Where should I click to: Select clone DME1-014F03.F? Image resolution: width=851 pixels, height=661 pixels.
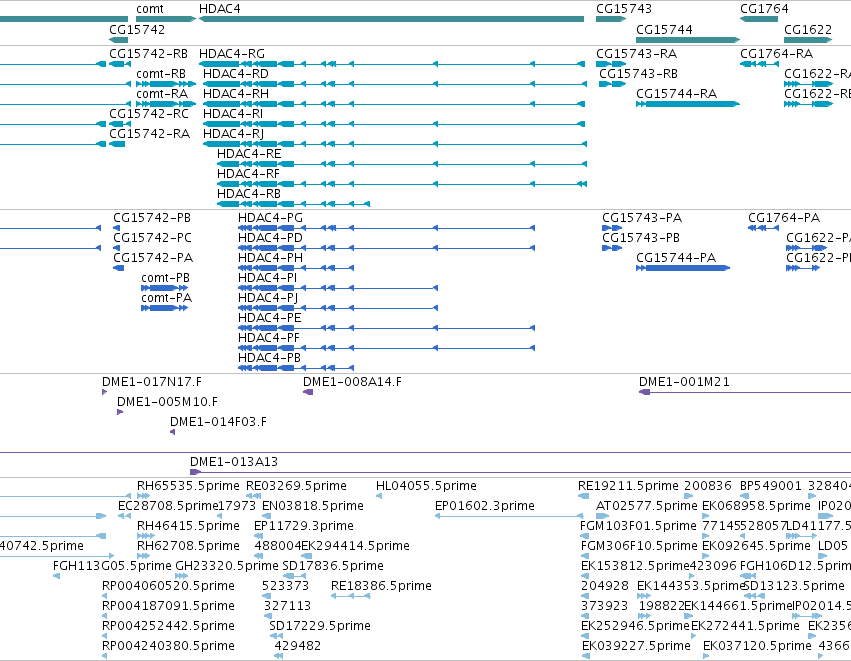218,422
